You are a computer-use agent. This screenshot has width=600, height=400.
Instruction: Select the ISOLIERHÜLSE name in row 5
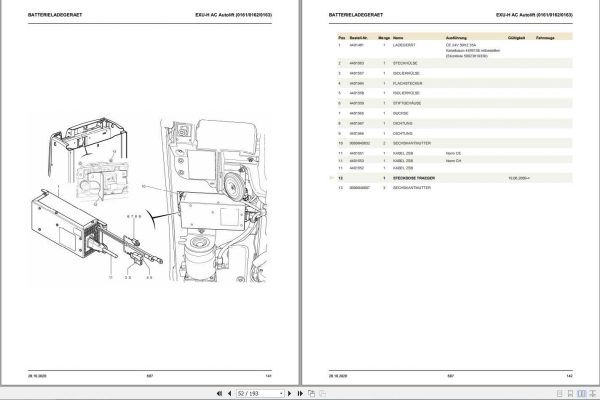click(x=406, y=93)
